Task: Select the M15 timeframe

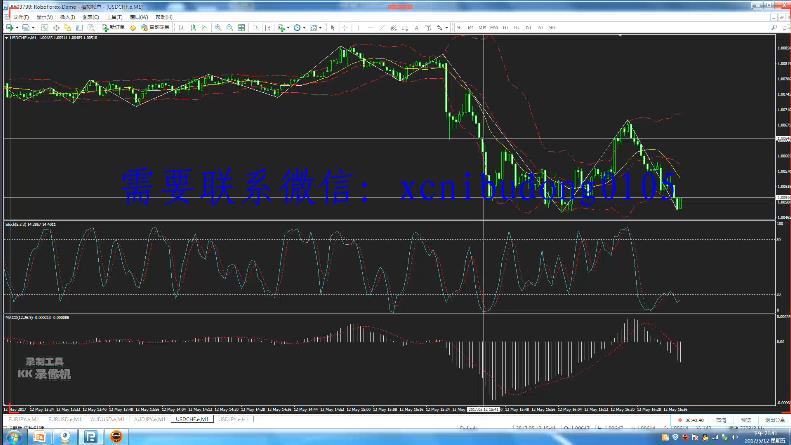Action: click(482, 28)
